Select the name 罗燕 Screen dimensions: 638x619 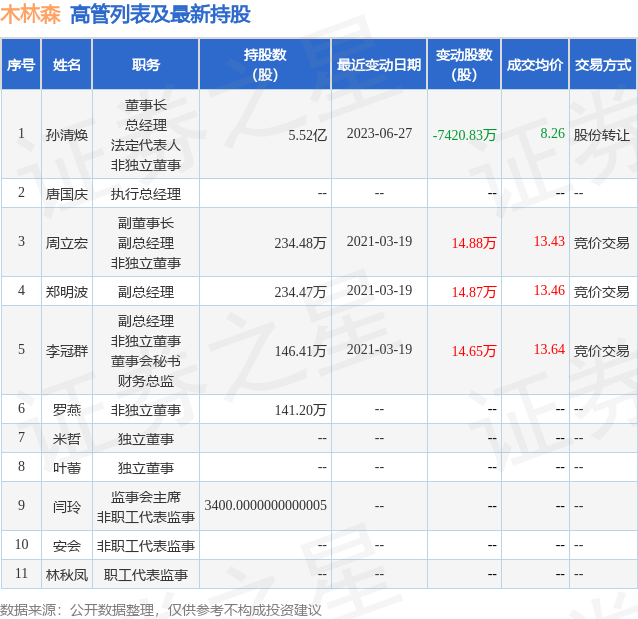coord(67,409)
